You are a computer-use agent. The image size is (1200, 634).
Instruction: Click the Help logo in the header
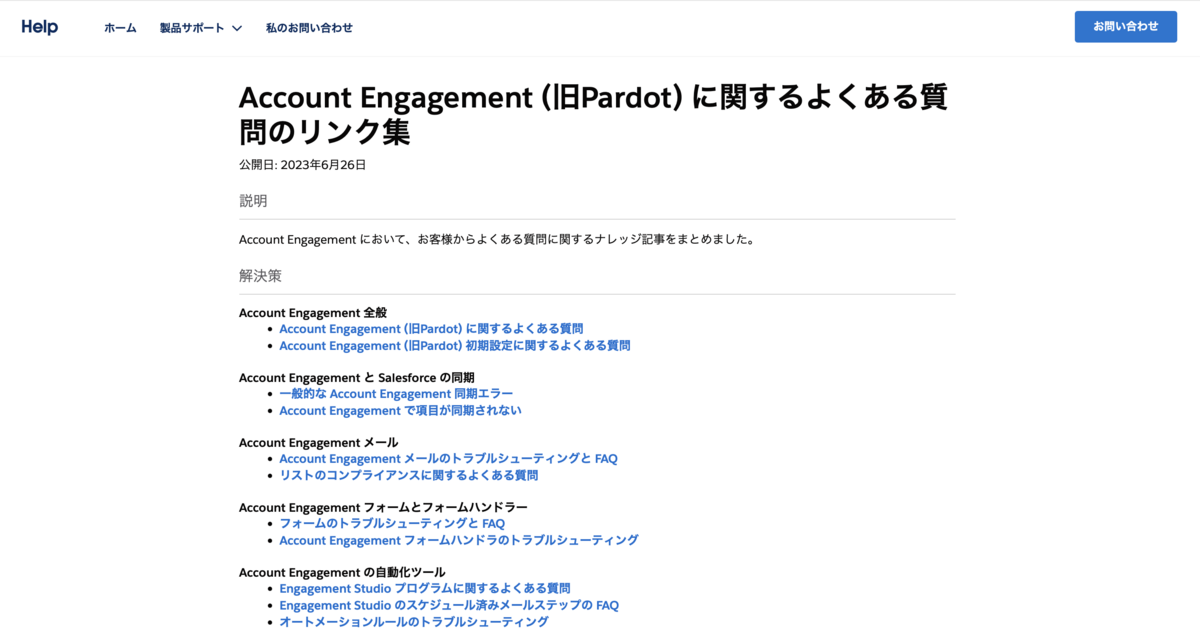tap(40, 27)
